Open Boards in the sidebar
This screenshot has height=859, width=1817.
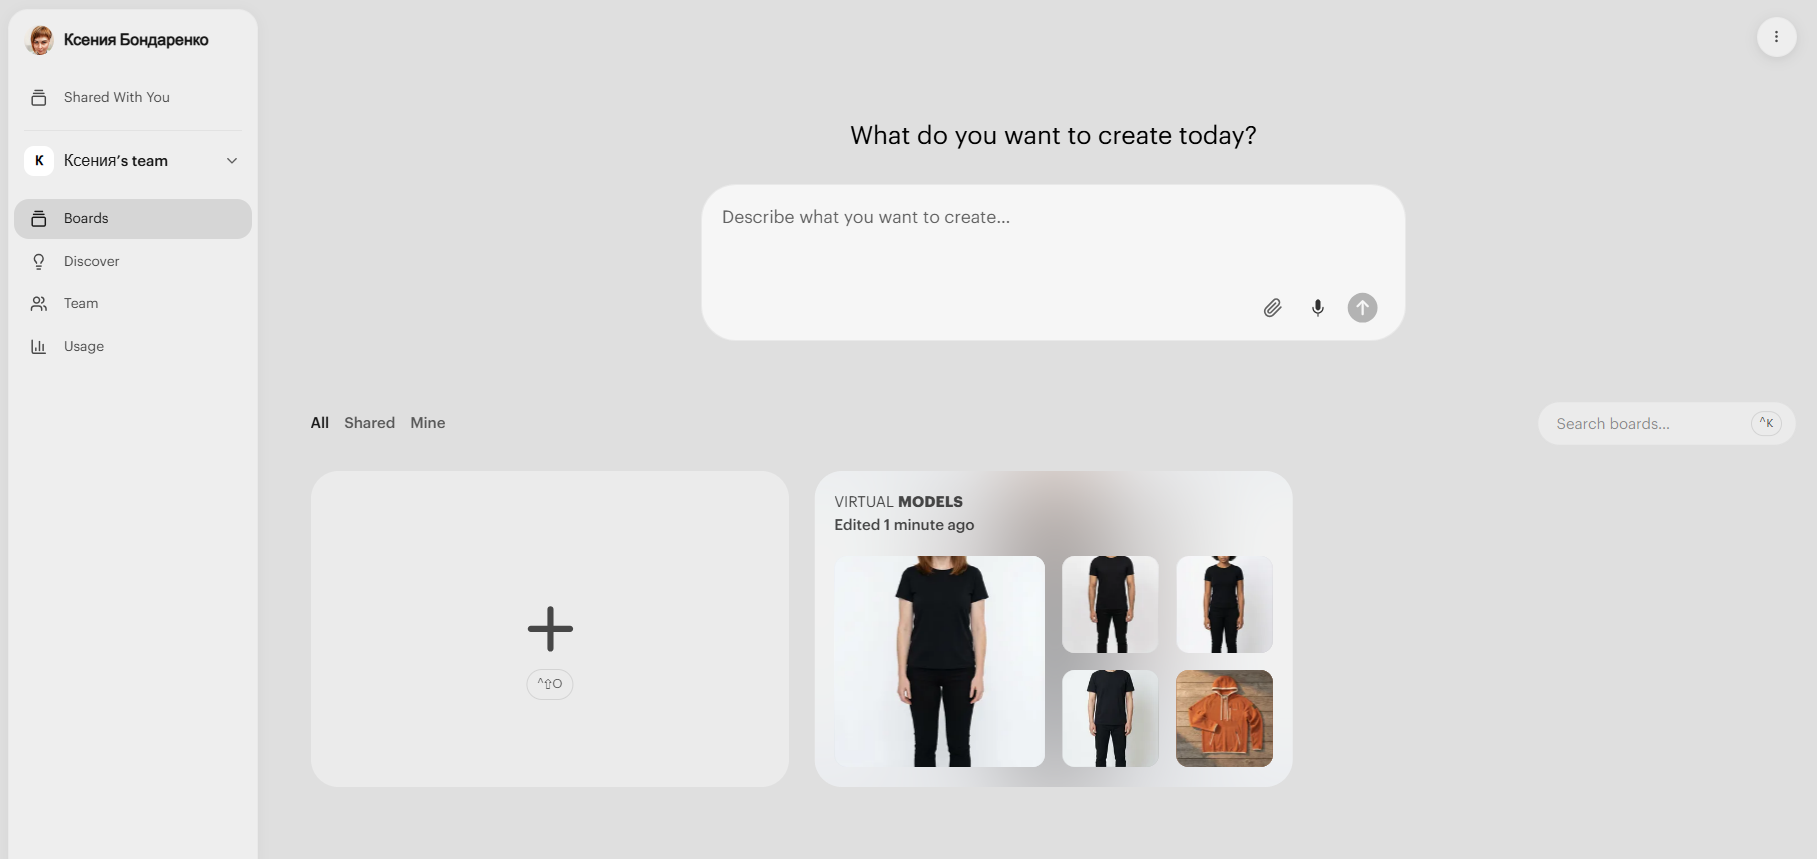[133, 219]
